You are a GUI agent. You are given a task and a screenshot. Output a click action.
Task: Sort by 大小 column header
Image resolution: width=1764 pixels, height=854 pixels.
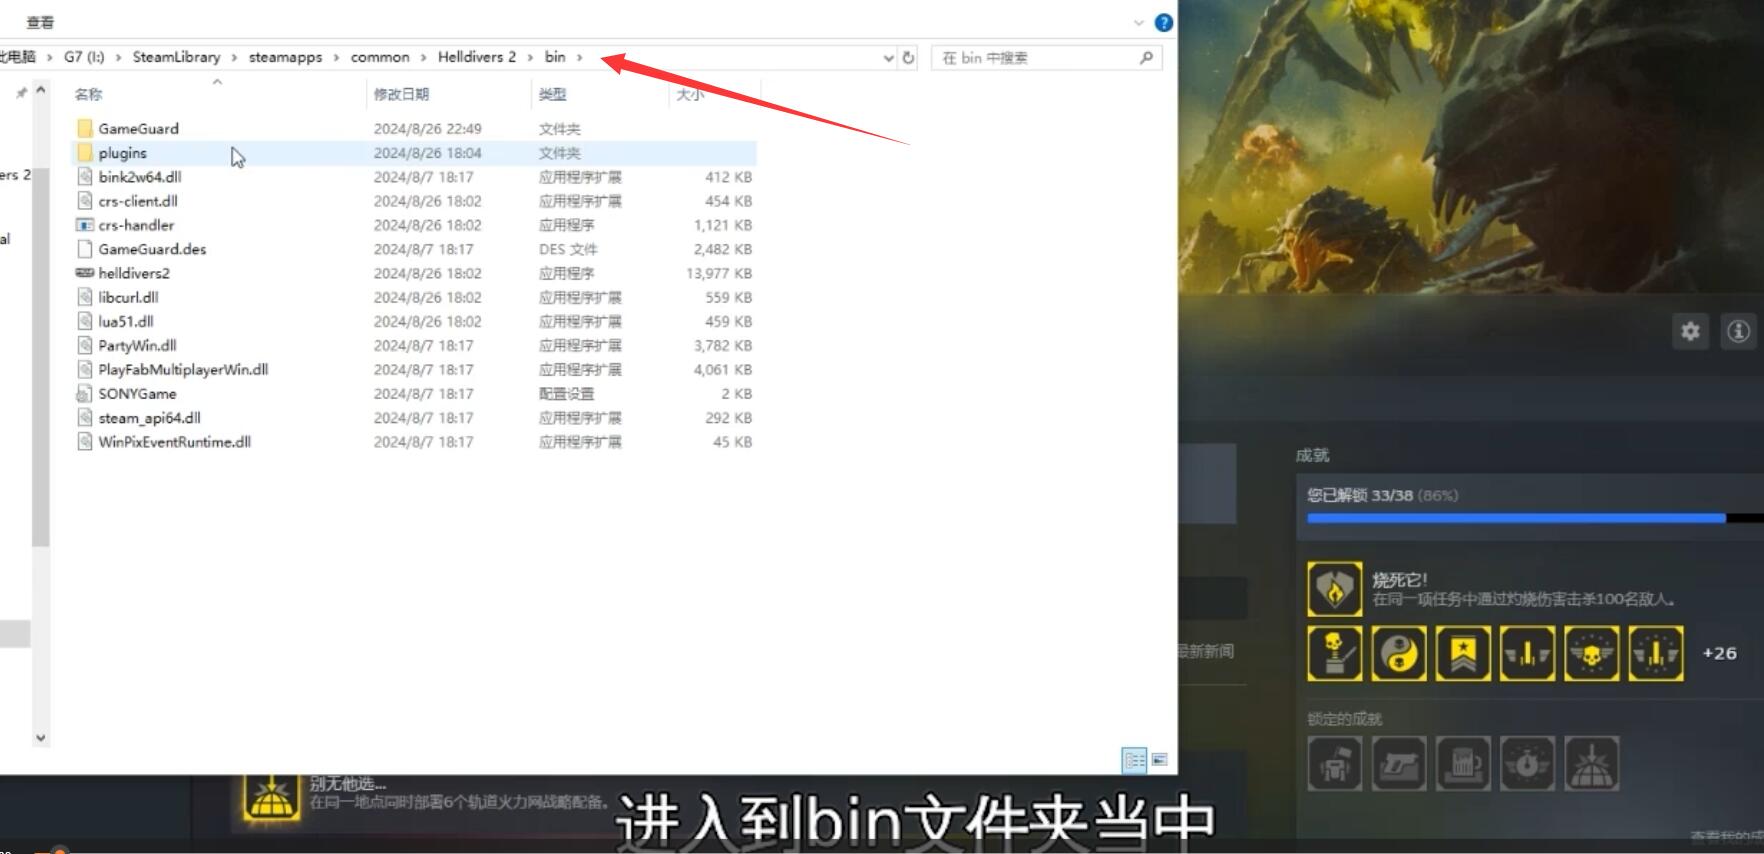690,94
